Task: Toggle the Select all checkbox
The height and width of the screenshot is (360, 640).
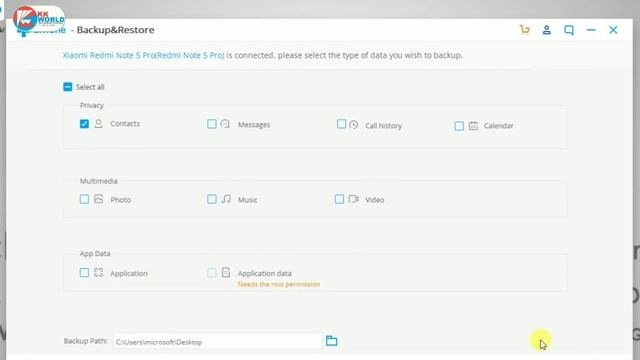Action: (x=68, y=87)
